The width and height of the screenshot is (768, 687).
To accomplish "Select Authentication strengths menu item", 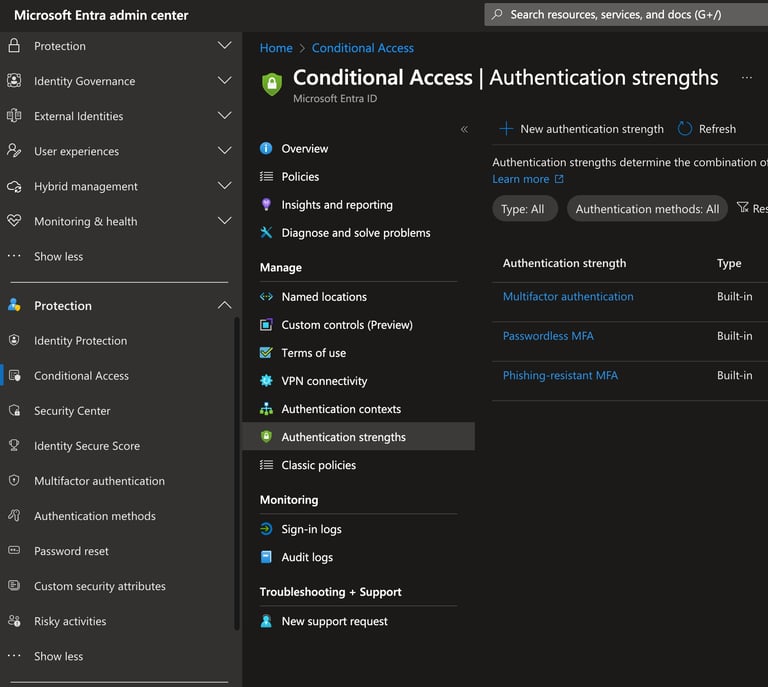I will click(x=359, y=437).
